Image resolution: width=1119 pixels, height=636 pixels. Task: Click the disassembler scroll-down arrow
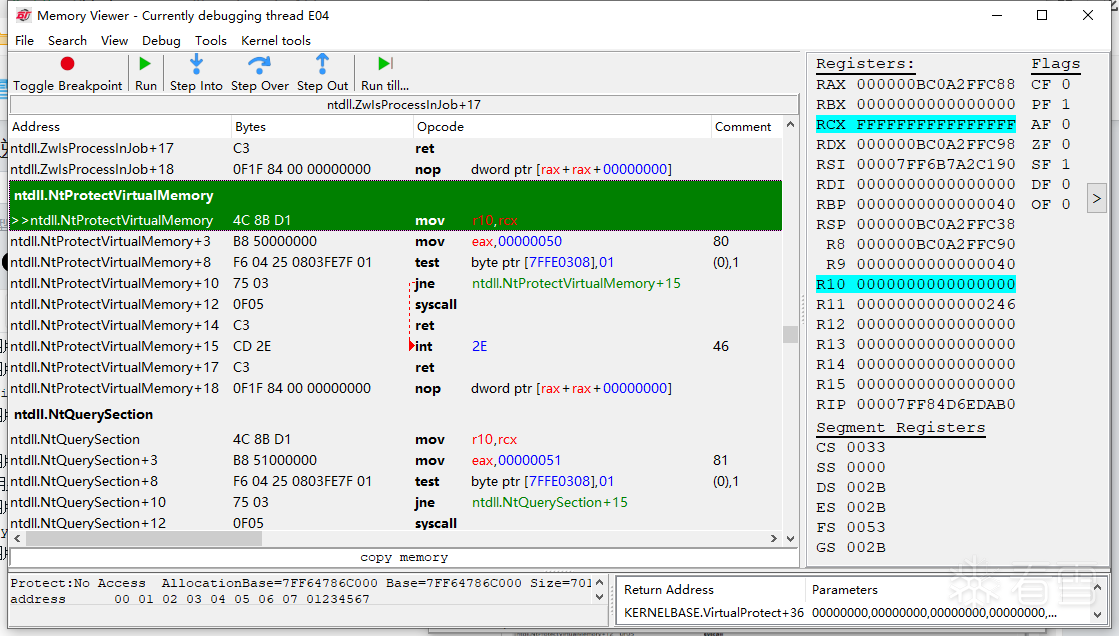pos(790,538)
